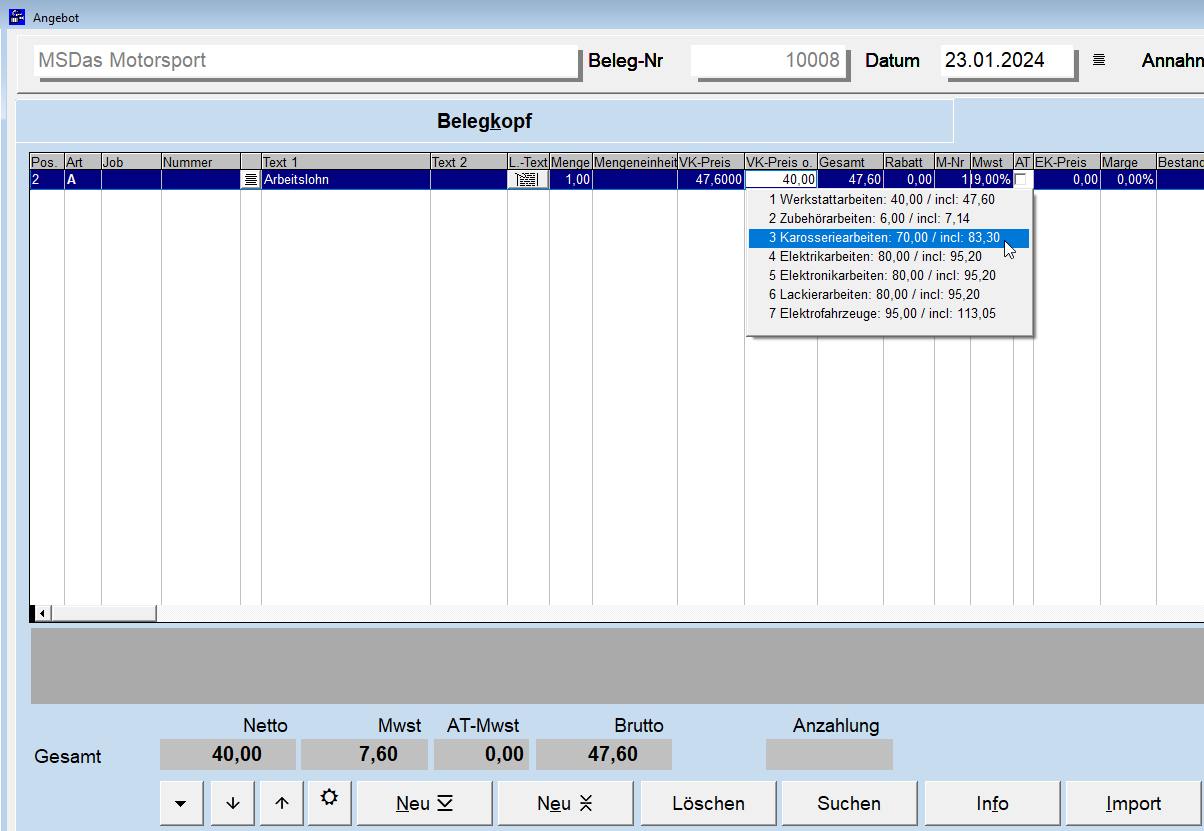Select 3 Karosseriearbeiten: 70,00 rate
This screenshot has width=1204, height=831.
[x=889, y=238]
